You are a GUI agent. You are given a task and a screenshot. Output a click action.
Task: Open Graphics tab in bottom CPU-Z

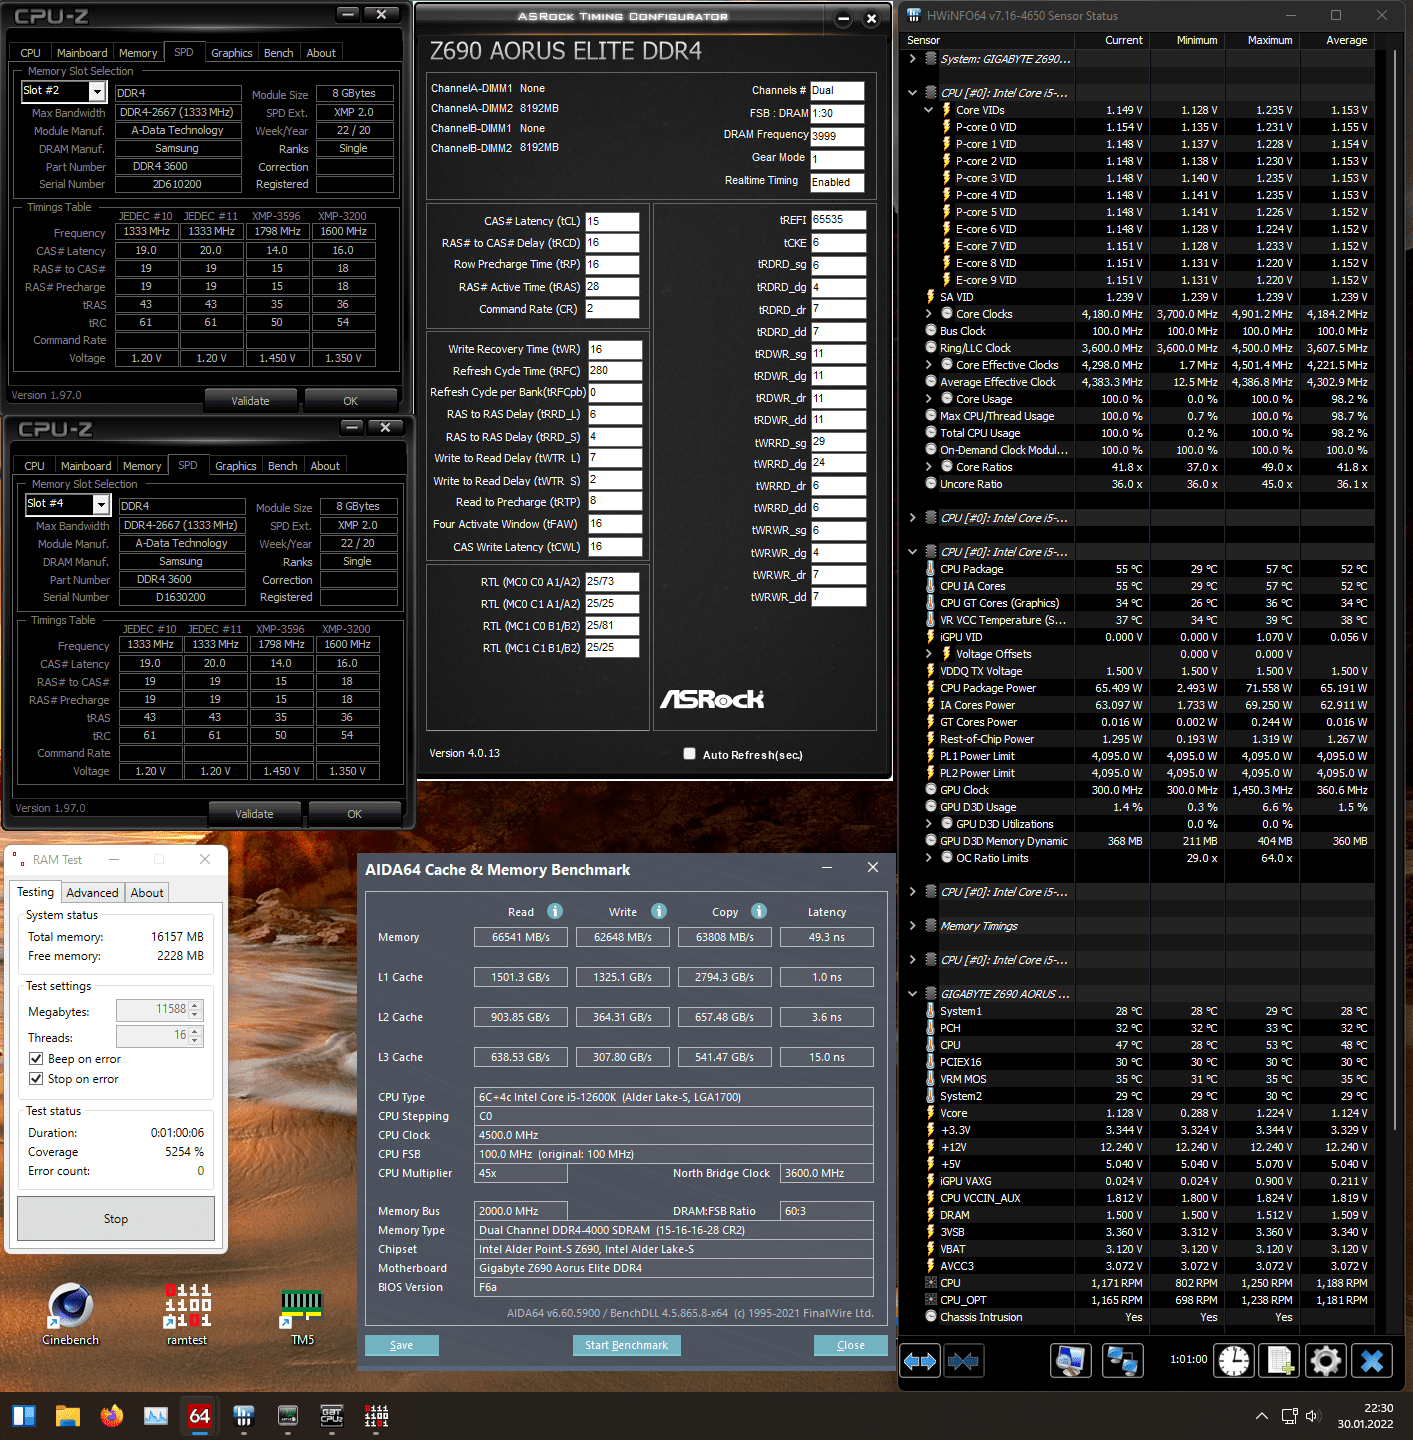click(x=236, y=466)
